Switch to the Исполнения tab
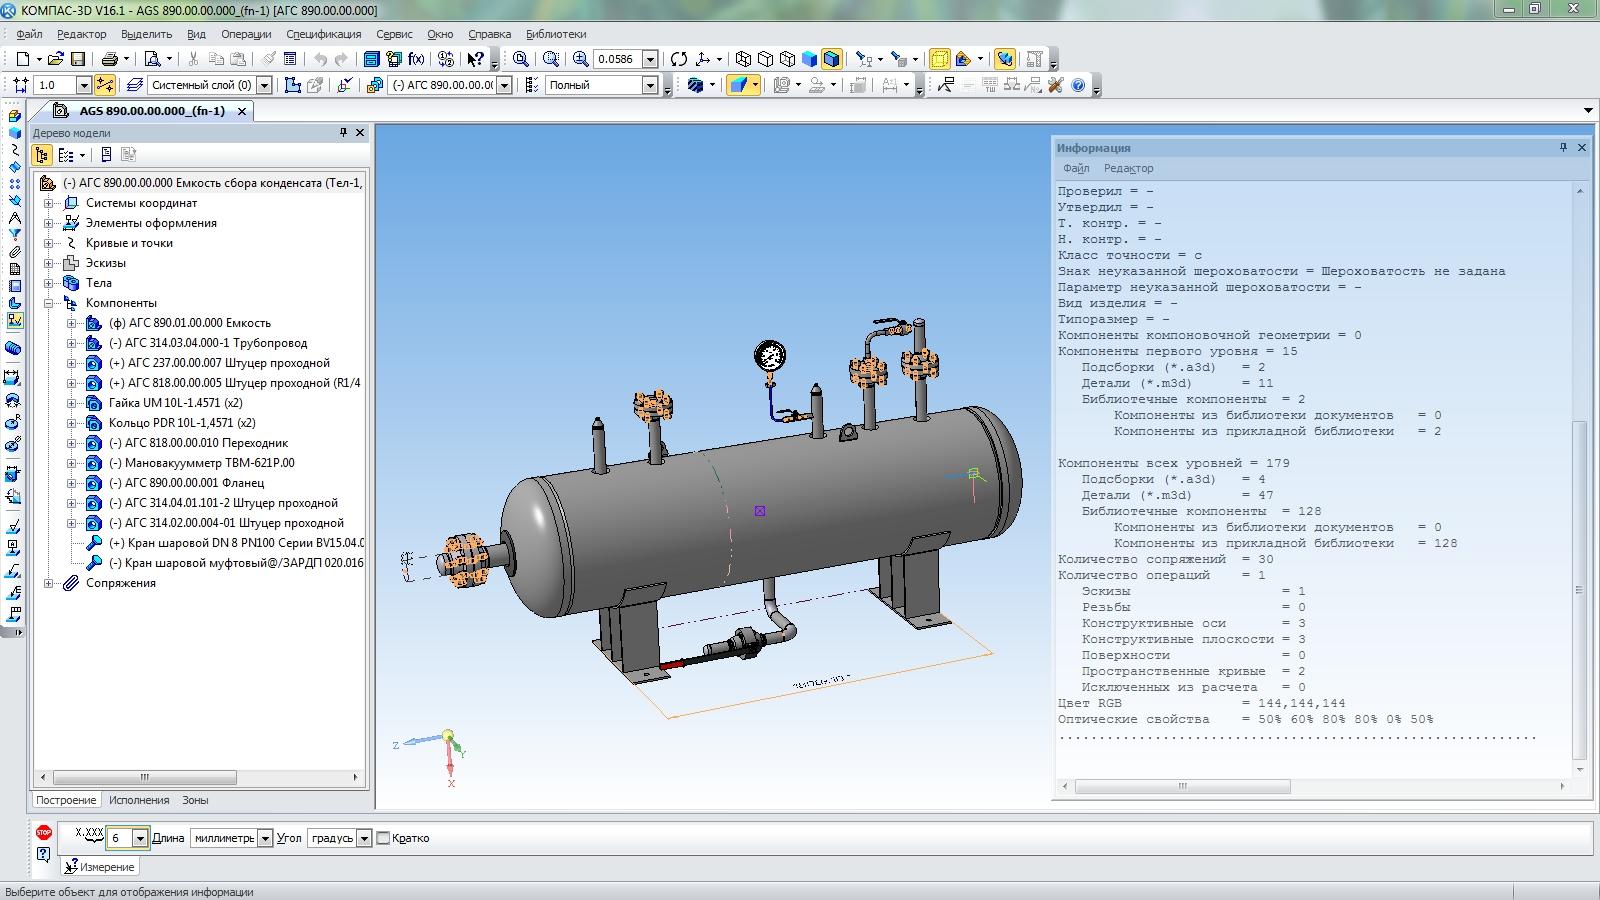The width and height of the screenshot is (1600, 900). click(x=139, y=800)
